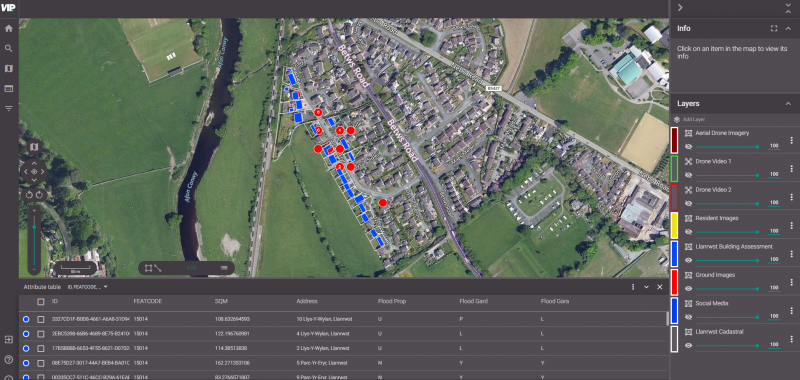
Task: Open the map icon in left sidebar
Action: tap(8, 68)
